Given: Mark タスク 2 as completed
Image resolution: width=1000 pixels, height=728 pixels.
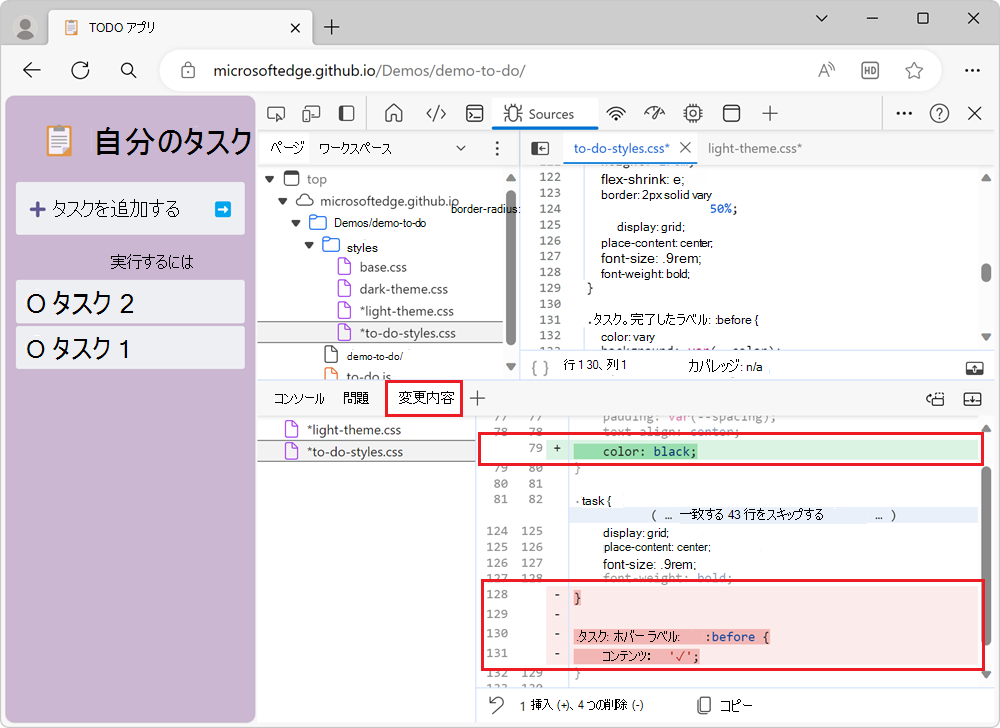Looking at the screenshot, I should click(x=36, y=303).
